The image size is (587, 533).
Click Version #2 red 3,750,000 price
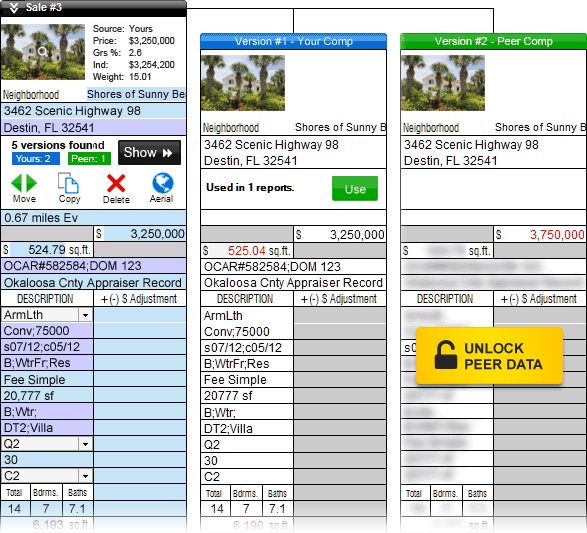(x=557, y=235)
